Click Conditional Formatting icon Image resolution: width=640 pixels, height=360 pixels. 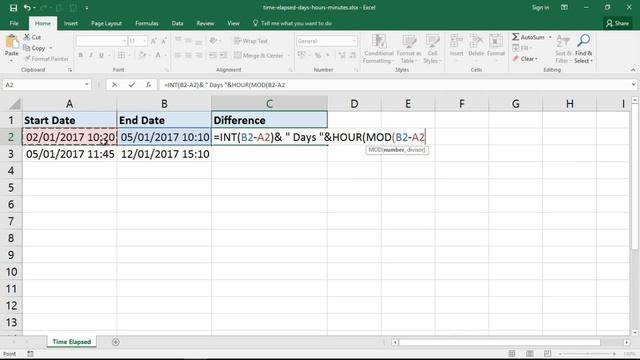379,41
